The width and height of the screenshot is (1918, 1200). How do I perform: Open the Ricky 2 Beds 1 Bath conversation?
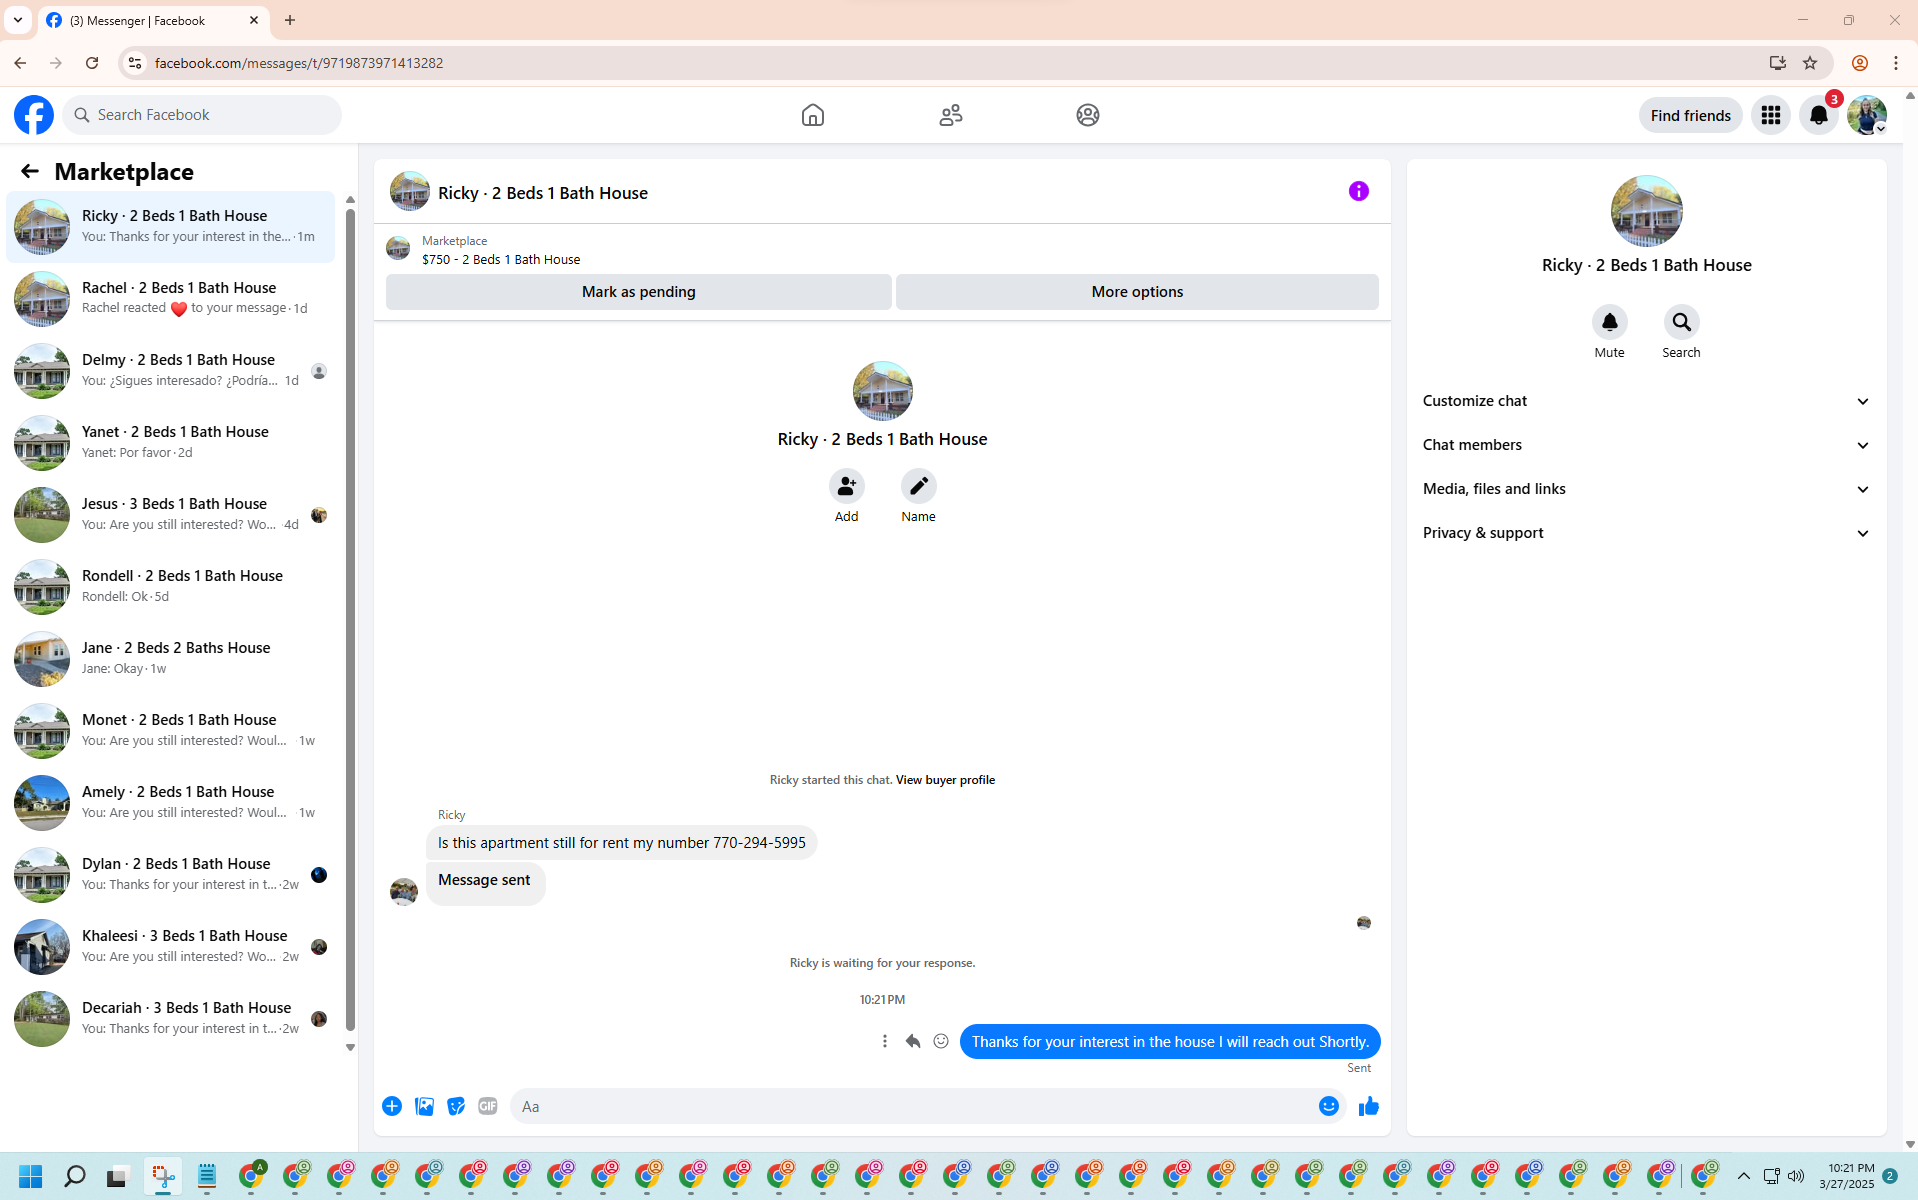171,227
